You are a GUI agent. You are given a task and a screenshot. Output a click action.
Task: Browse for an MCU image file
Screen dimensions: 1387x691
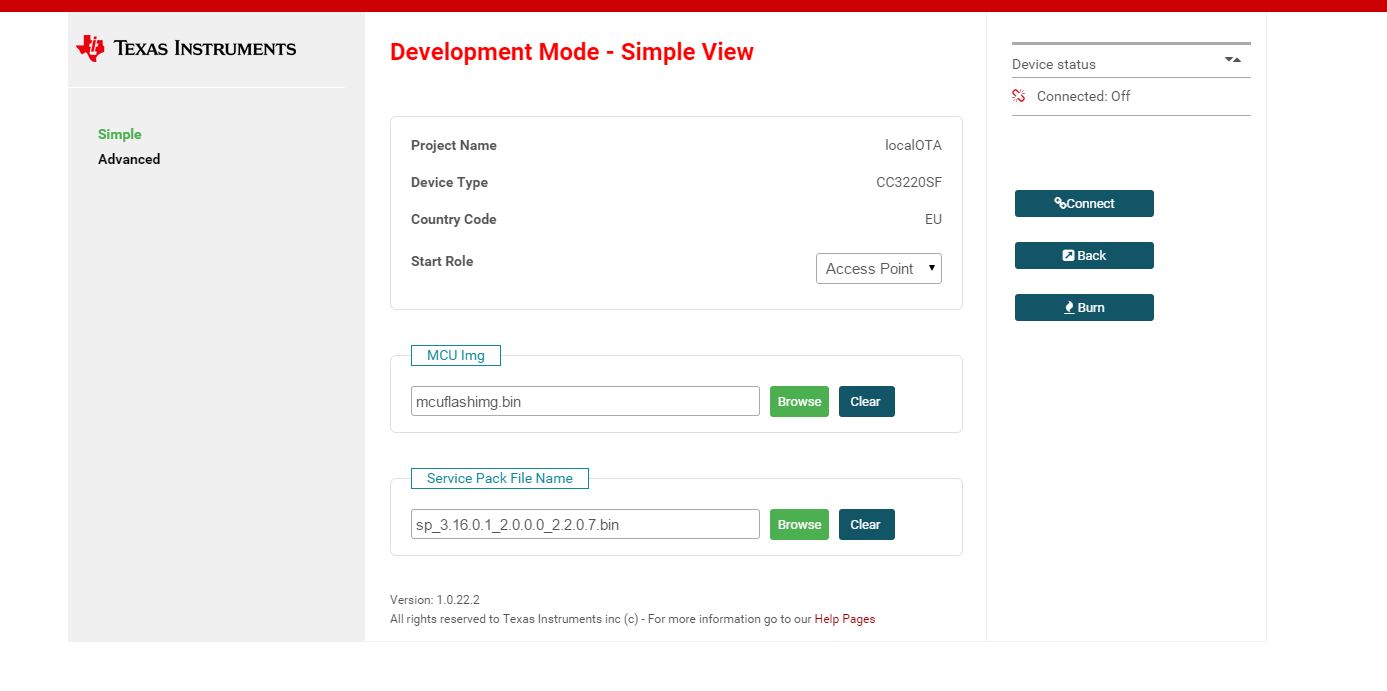[x=799, y=401]
